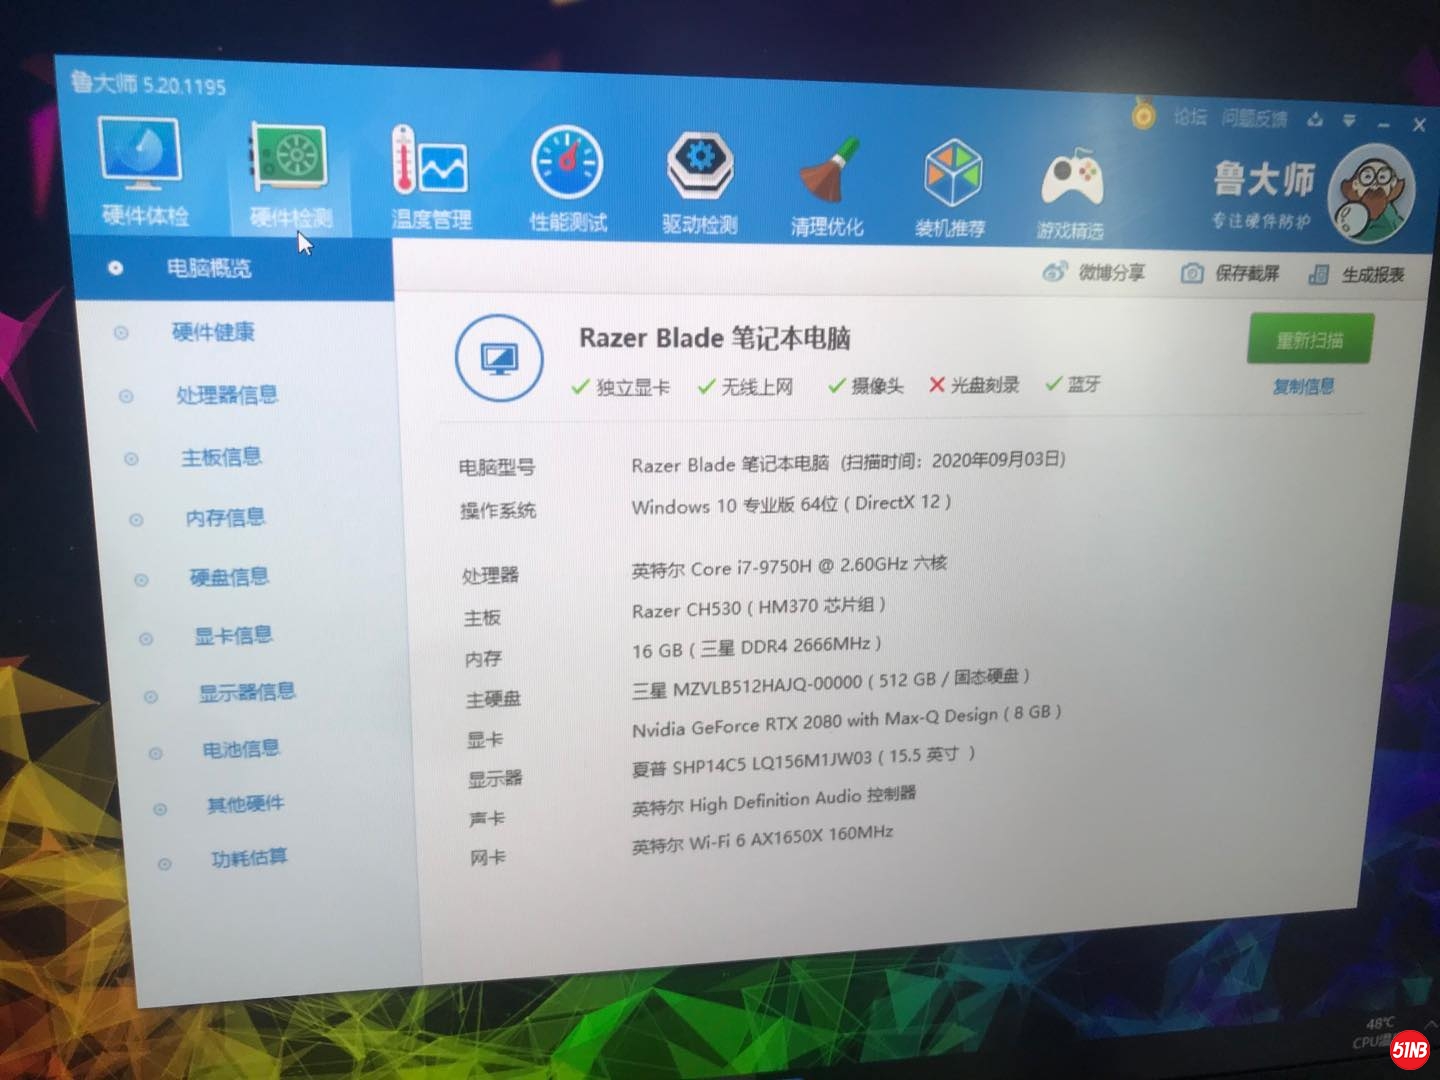Select 处理器信息 in the sidebar

(227, 395)
